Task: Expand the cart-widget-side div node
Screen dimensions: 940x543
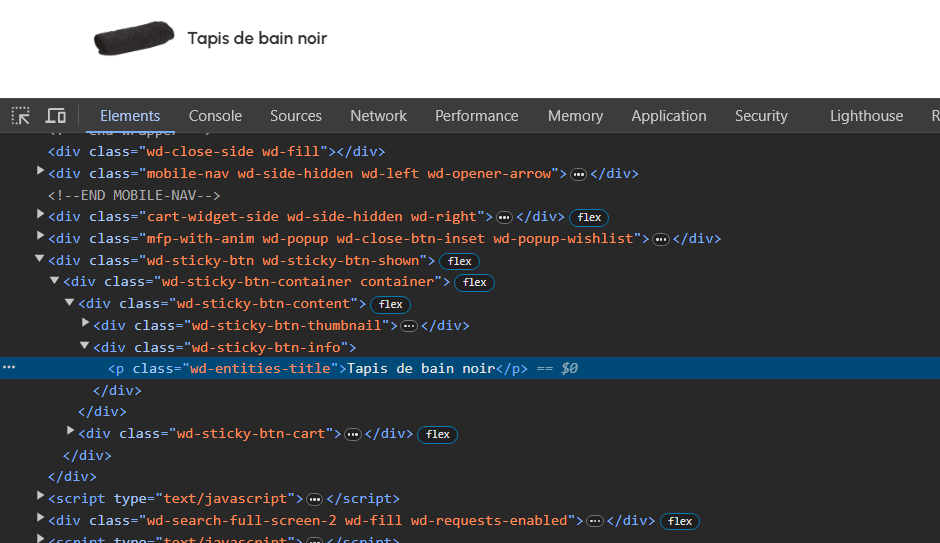Action: click(x=40, y=214)
